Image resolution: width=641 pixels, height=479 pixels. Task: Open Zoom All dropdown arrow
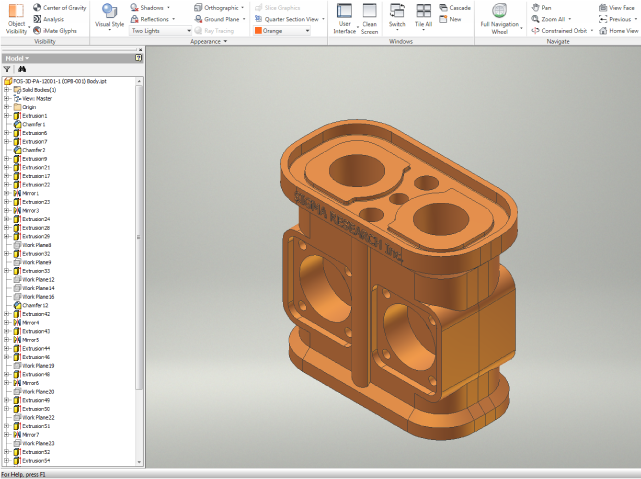coord(569,19)
